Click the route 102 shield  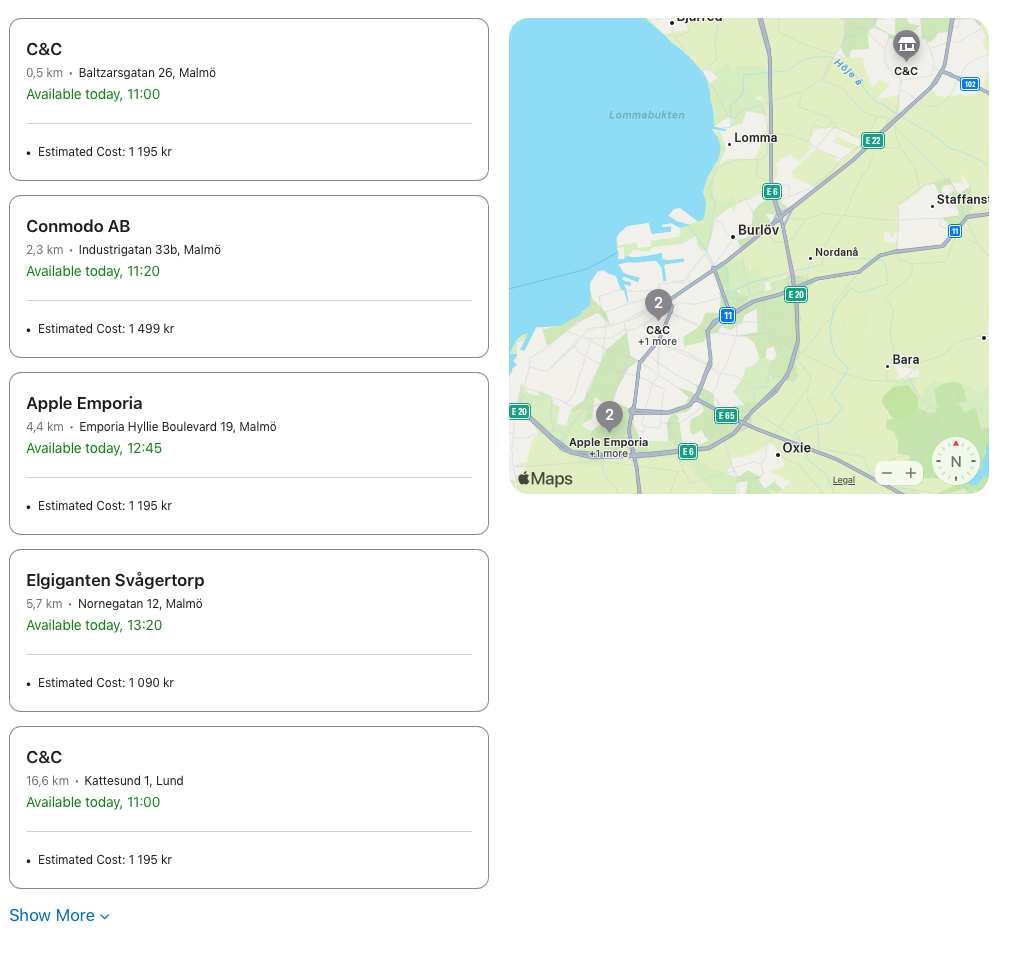pyautogui.click(x=970, y=84)
